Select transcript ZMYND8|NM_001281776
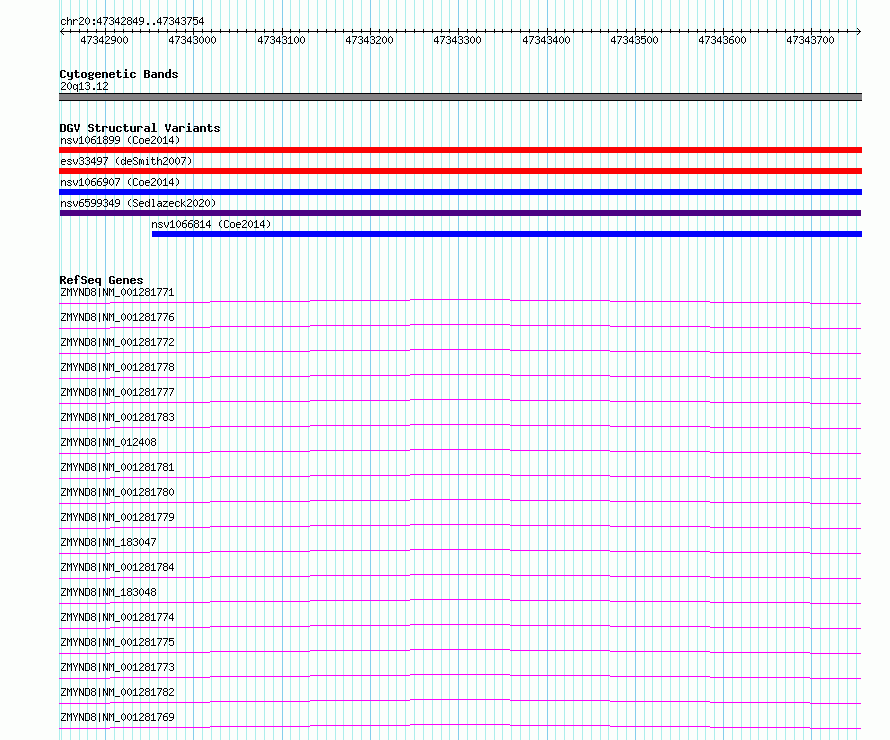This screenshot has width=890, height=740. pyautogui.click(x=117, y=317)
